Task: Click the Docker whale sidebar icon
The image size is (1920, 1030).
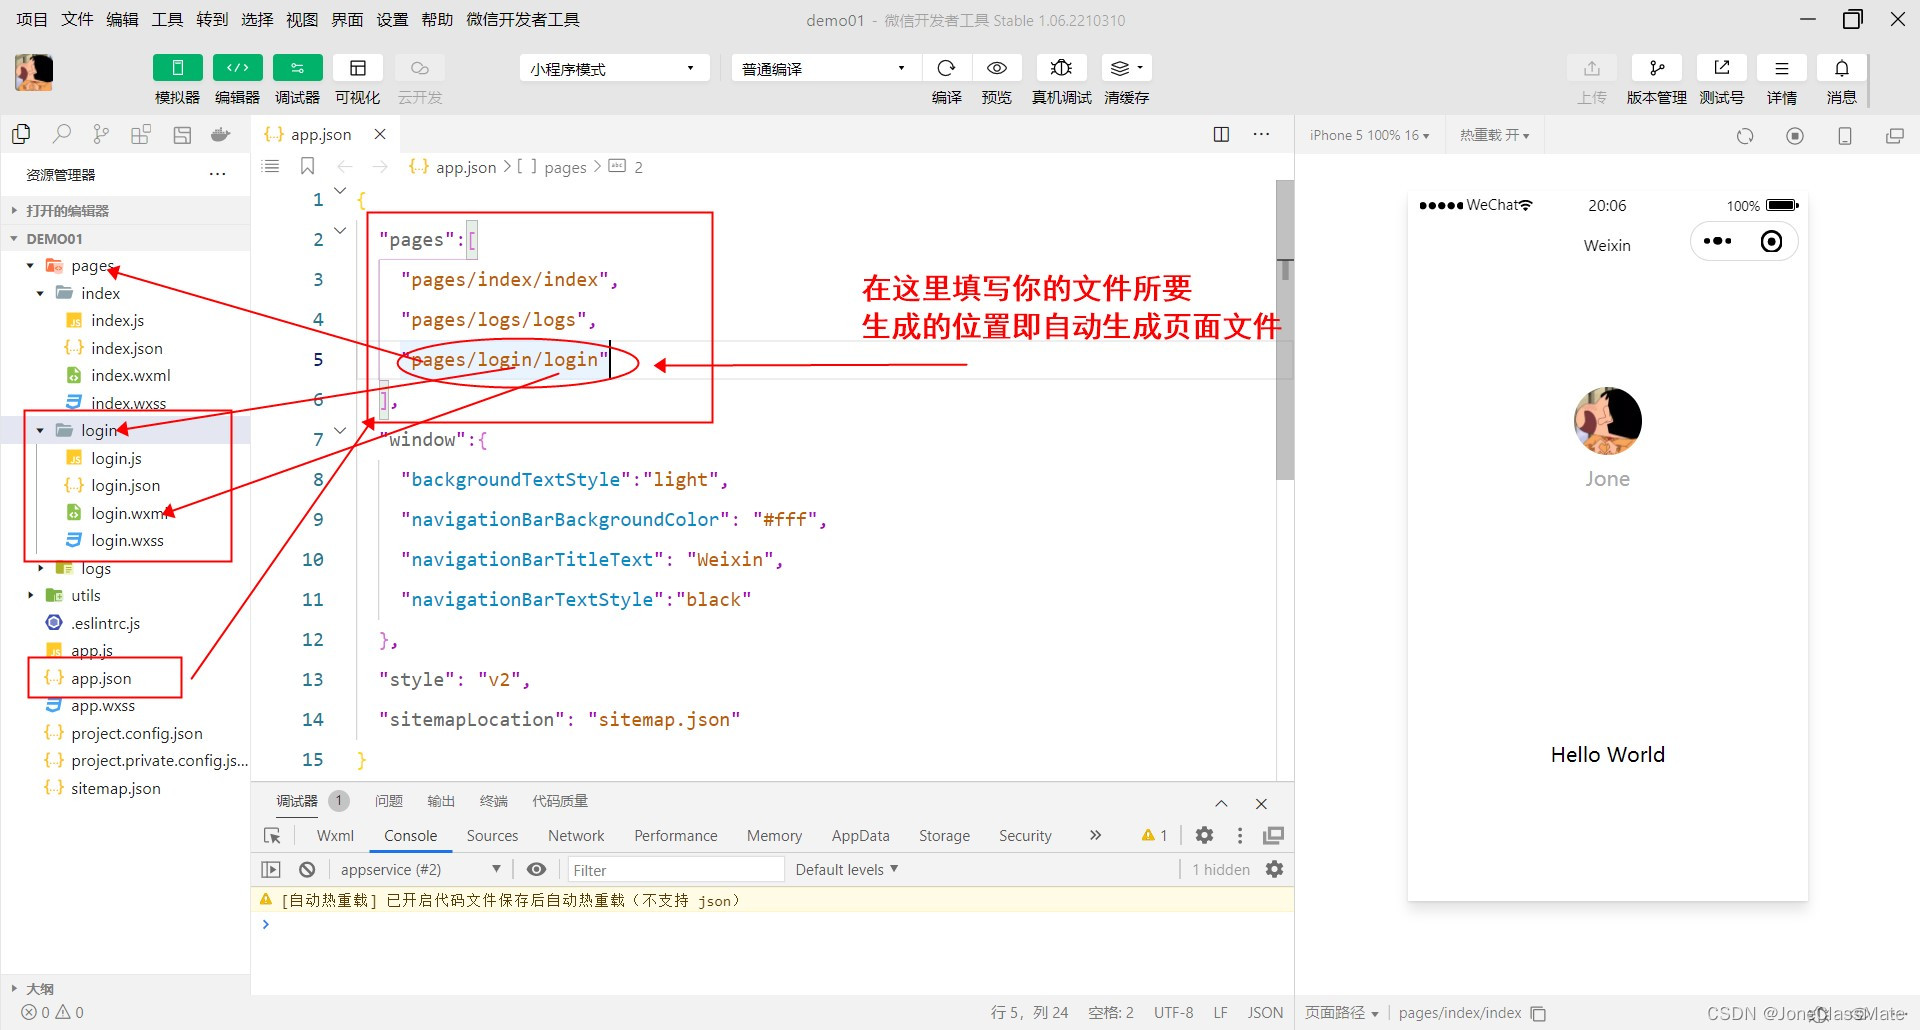Action: (221, 134)
